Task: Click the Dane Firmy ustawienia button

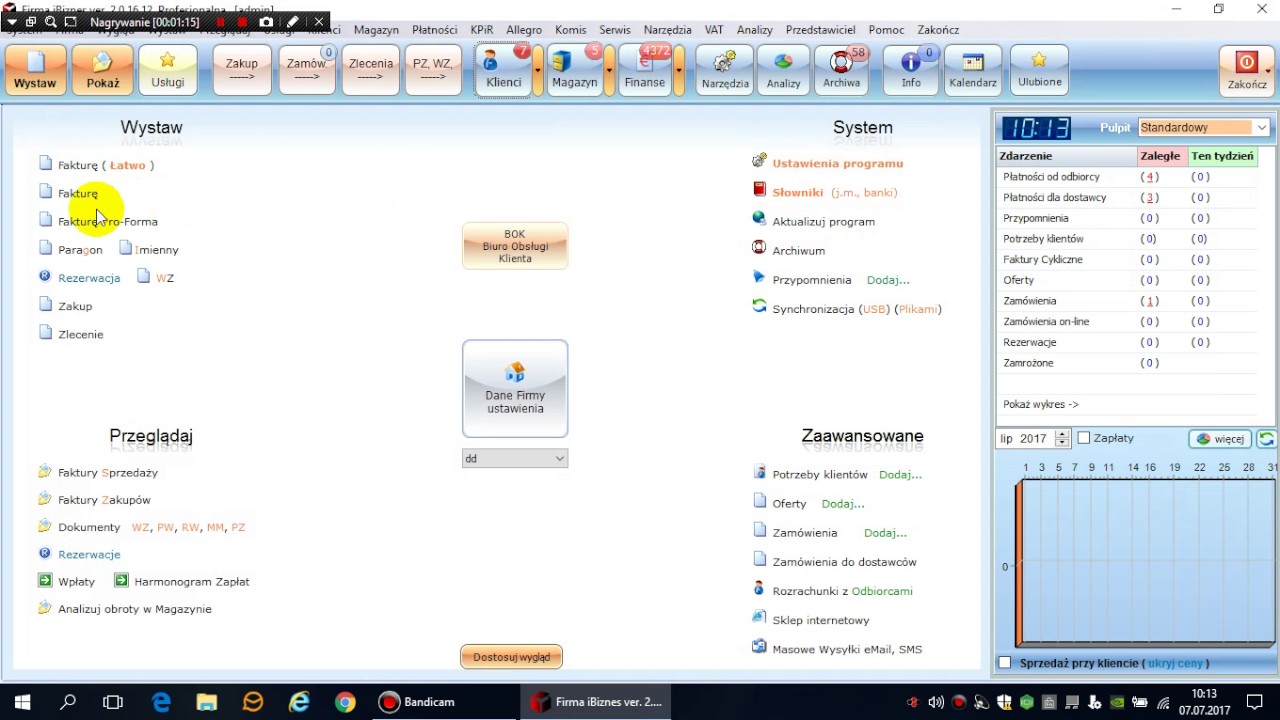Action: [515, 389]
